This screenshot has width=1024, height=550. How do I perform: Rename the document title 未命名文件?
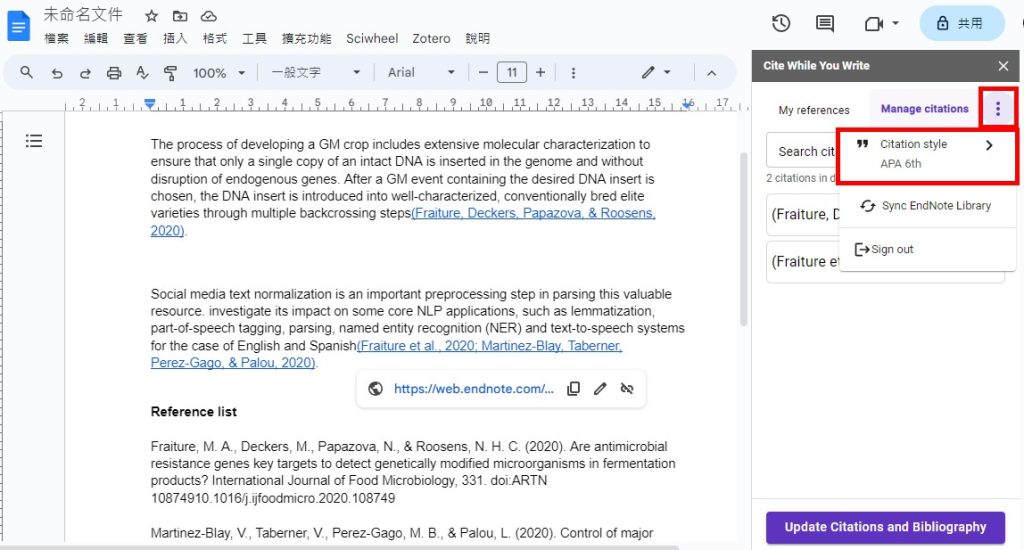83,14
